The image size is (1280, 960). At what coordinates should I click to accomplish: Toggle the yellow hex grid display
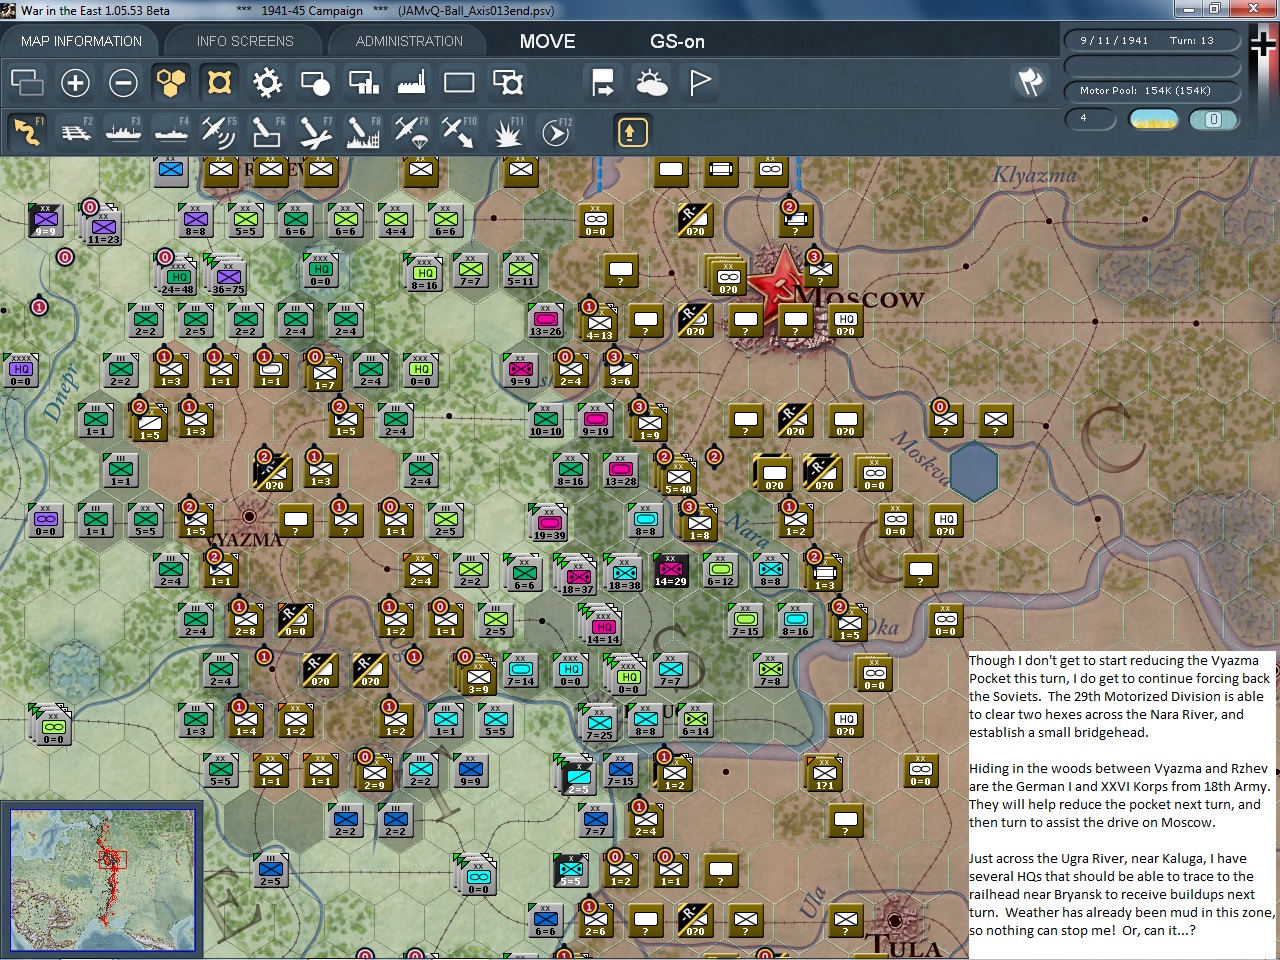click(171, 82)
